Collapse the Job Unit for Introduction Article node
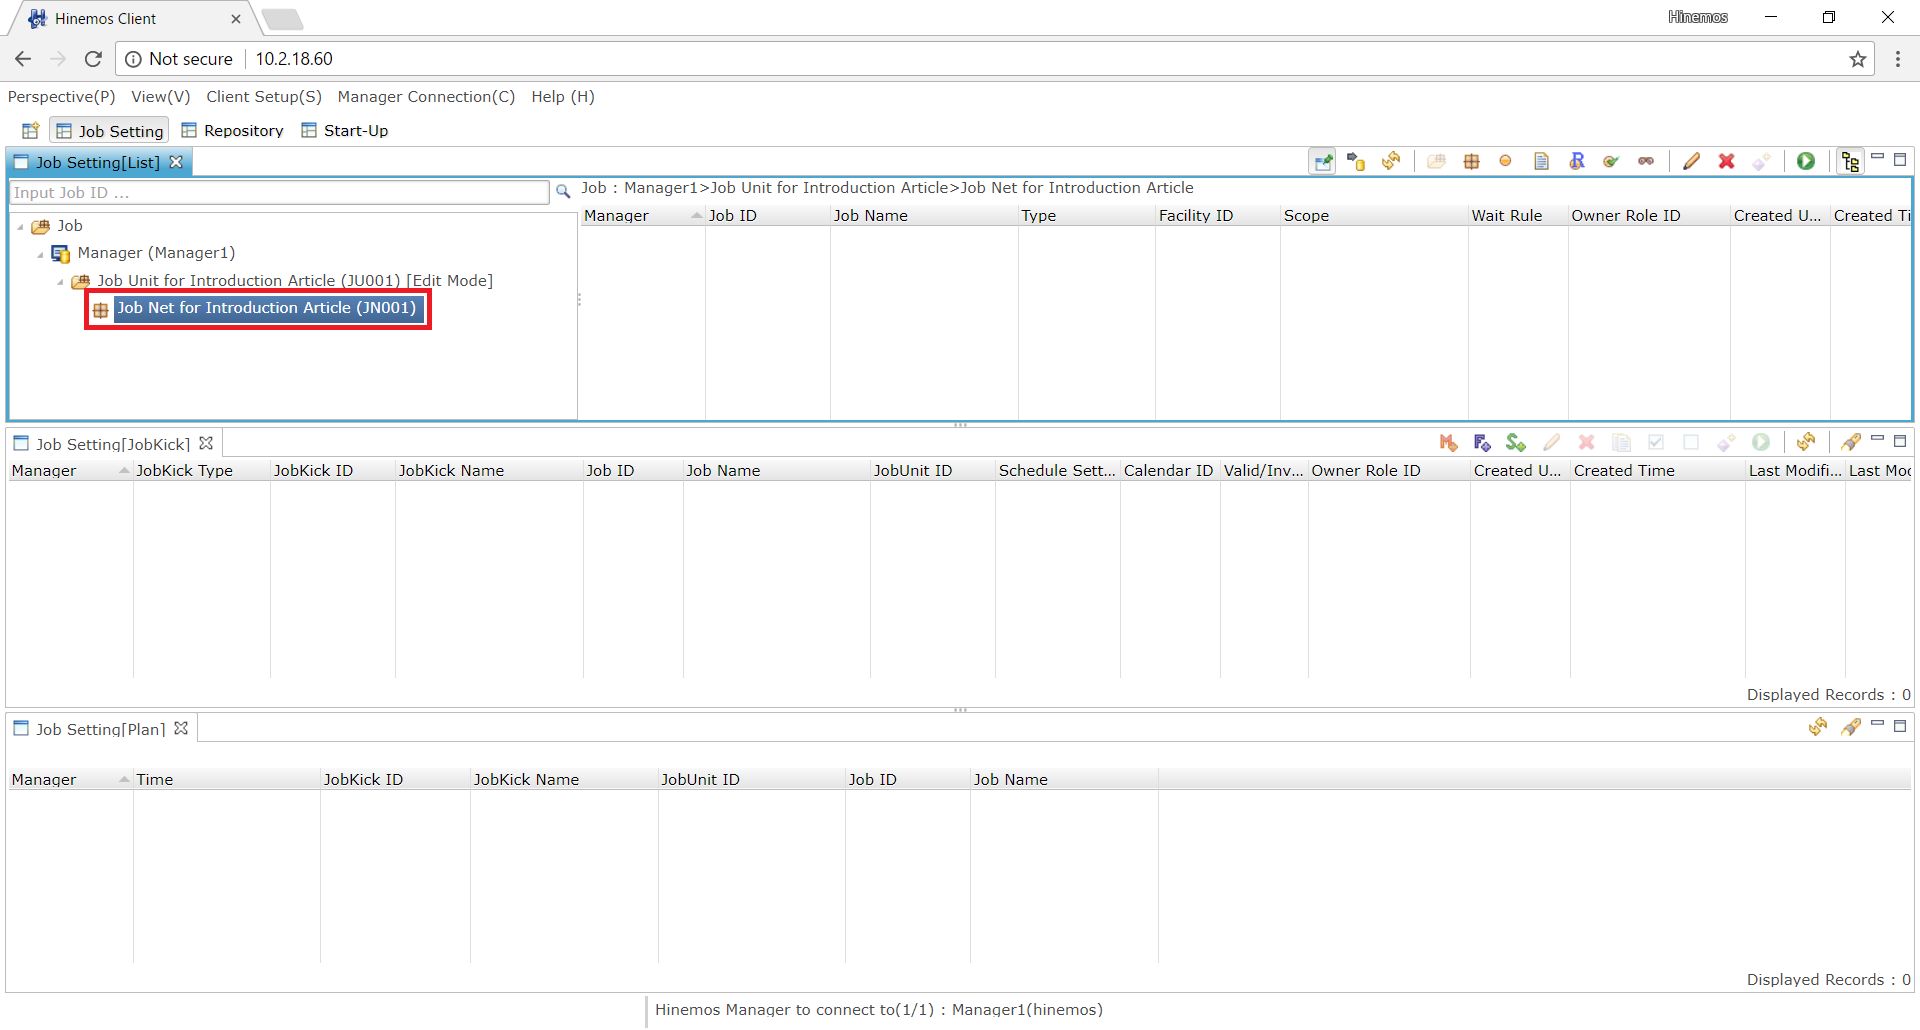Viewport: 1920px width, 1030px height. pyautogui.click(x=60, y=282)
